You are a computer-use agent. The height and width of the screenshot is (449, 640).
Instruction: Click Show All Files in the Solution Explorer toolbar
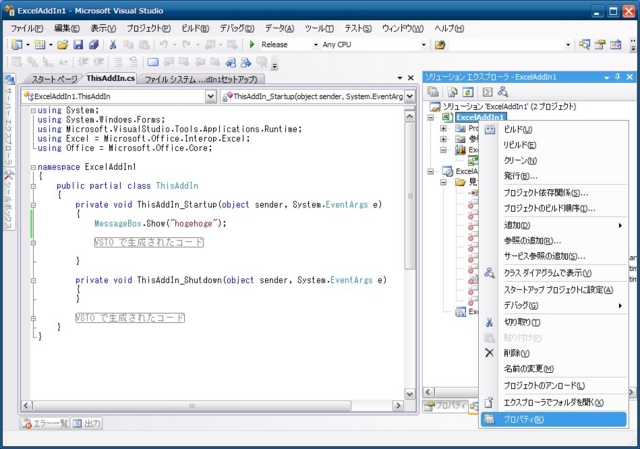[452, 92]
